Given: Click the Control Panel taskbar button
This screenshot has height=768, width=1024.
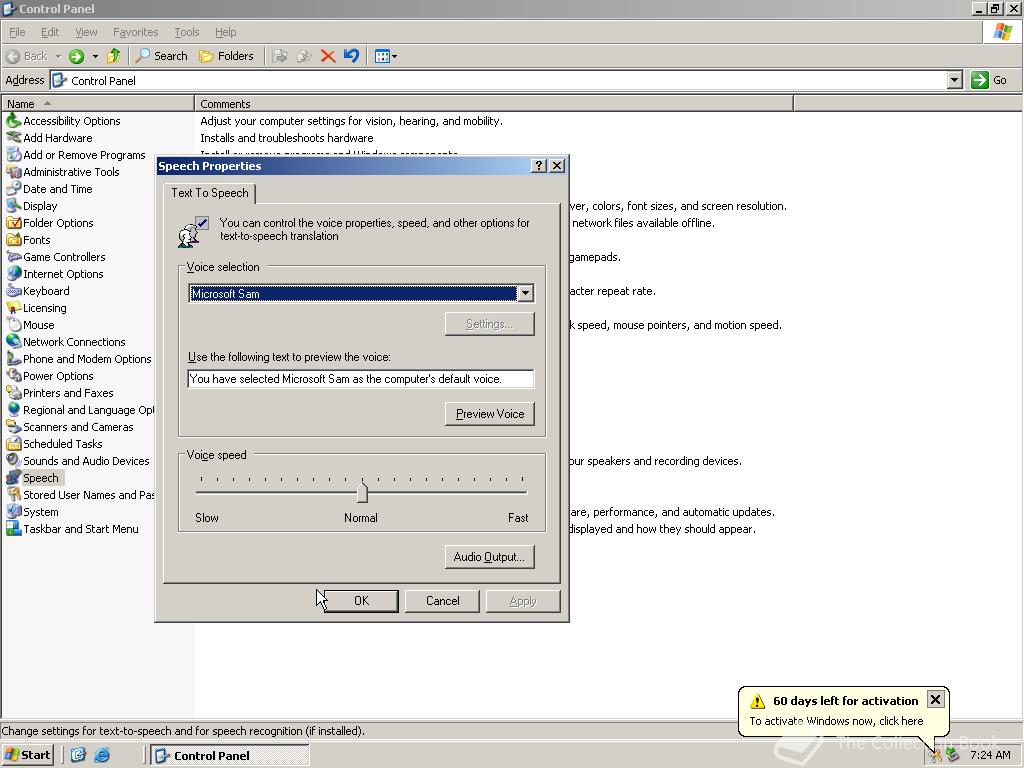Looking at the screenshot, I should coord(230,755).
